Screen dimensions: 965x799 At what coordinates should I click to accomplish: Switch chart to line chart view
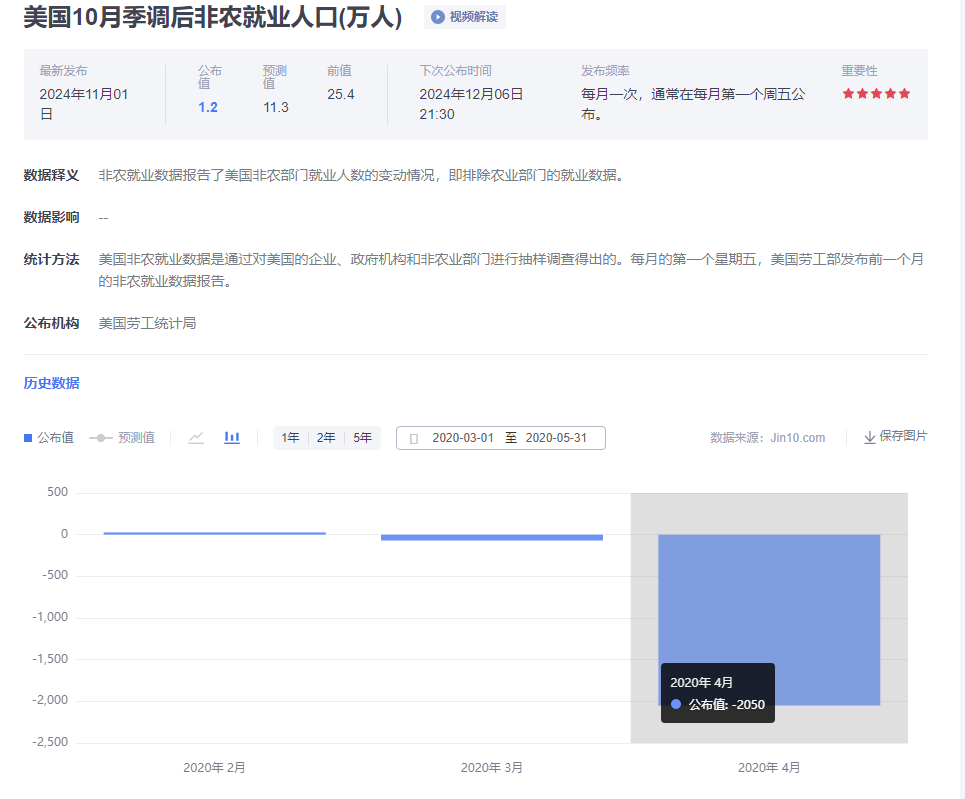196,437
